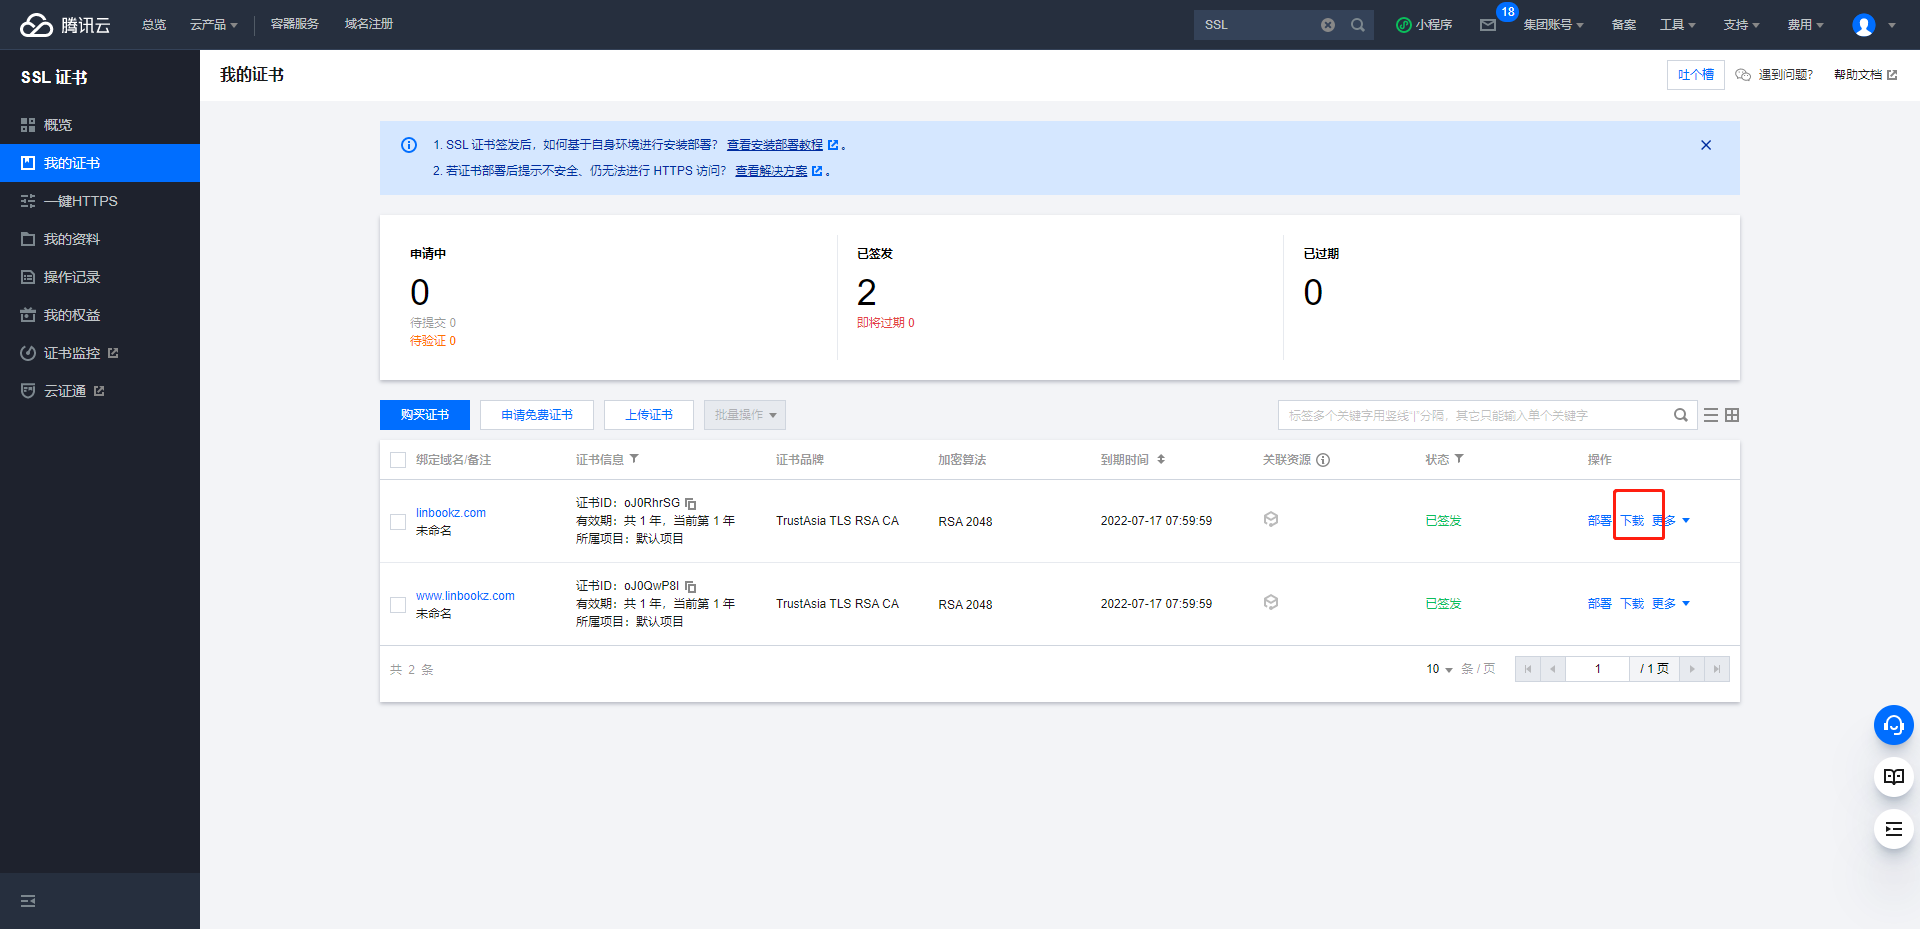
Task: Open the 费用 dropdown menu
Action: (1806, 25)
